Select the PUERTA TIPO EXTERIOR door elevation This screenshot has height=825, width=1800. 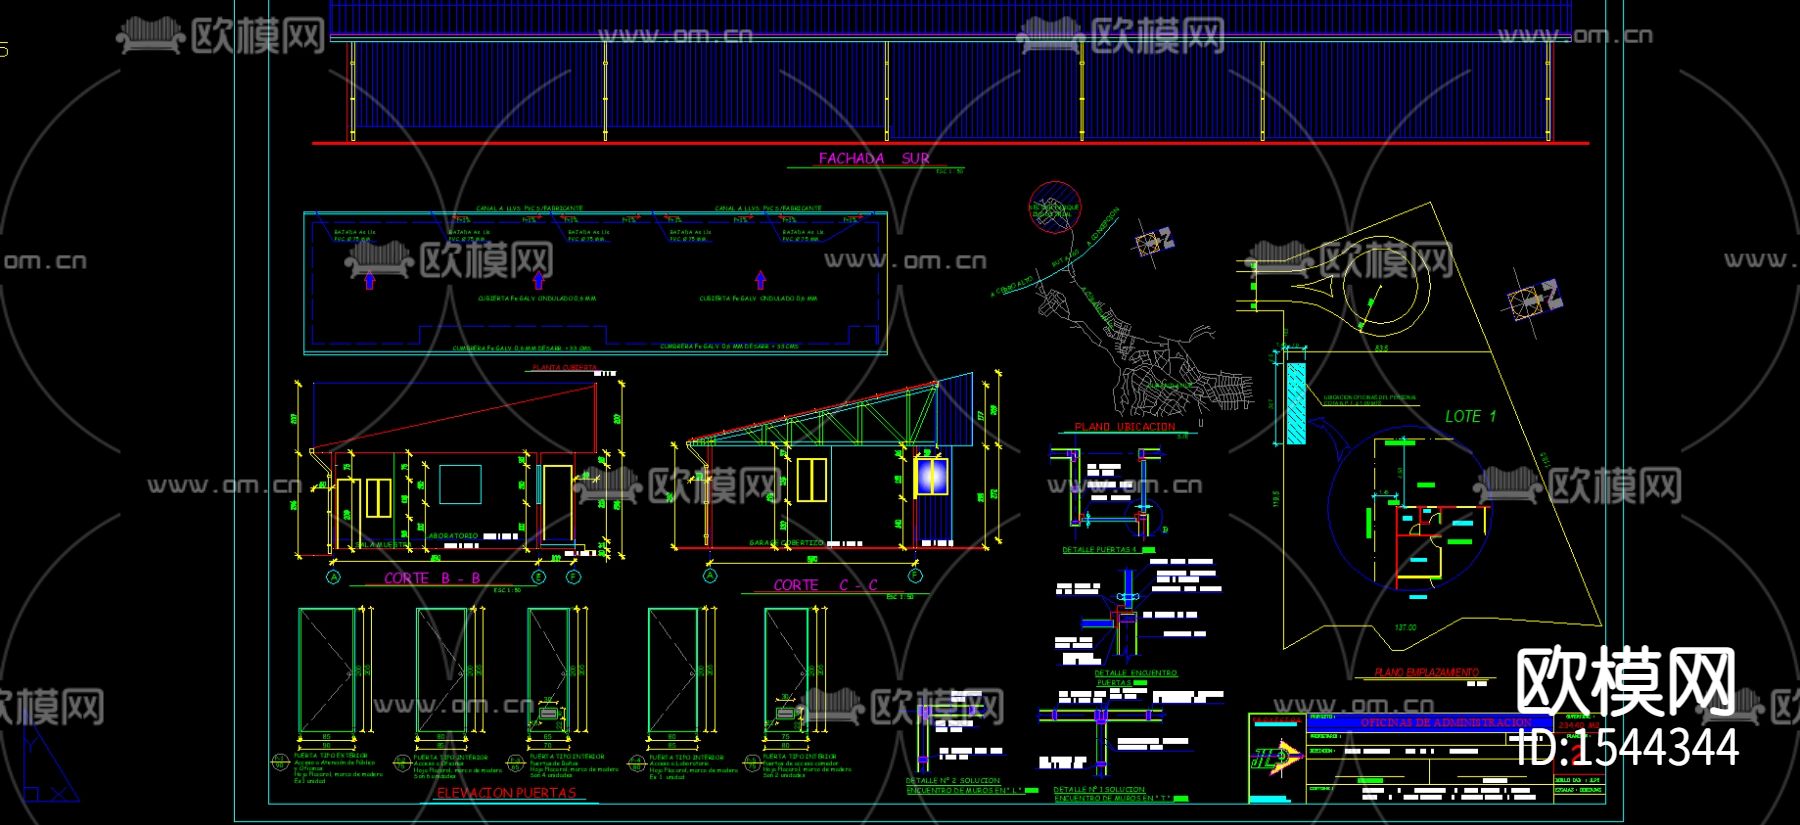click(327, 670)
